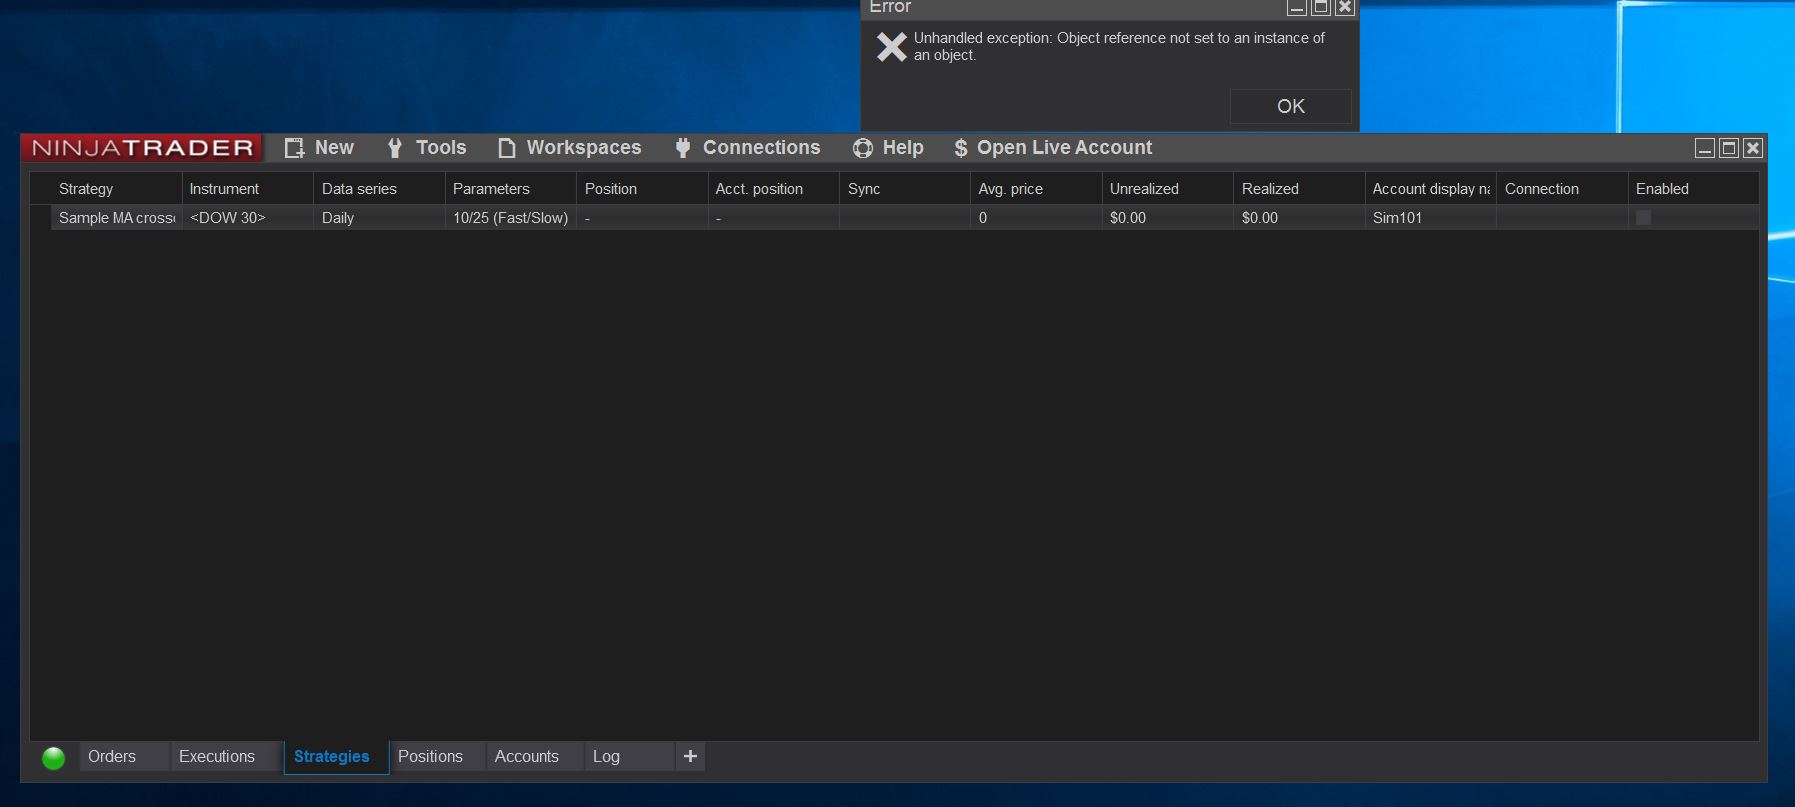Click the unhandled exception message text
The image size is (1795, 807).
coord(1119,46)
